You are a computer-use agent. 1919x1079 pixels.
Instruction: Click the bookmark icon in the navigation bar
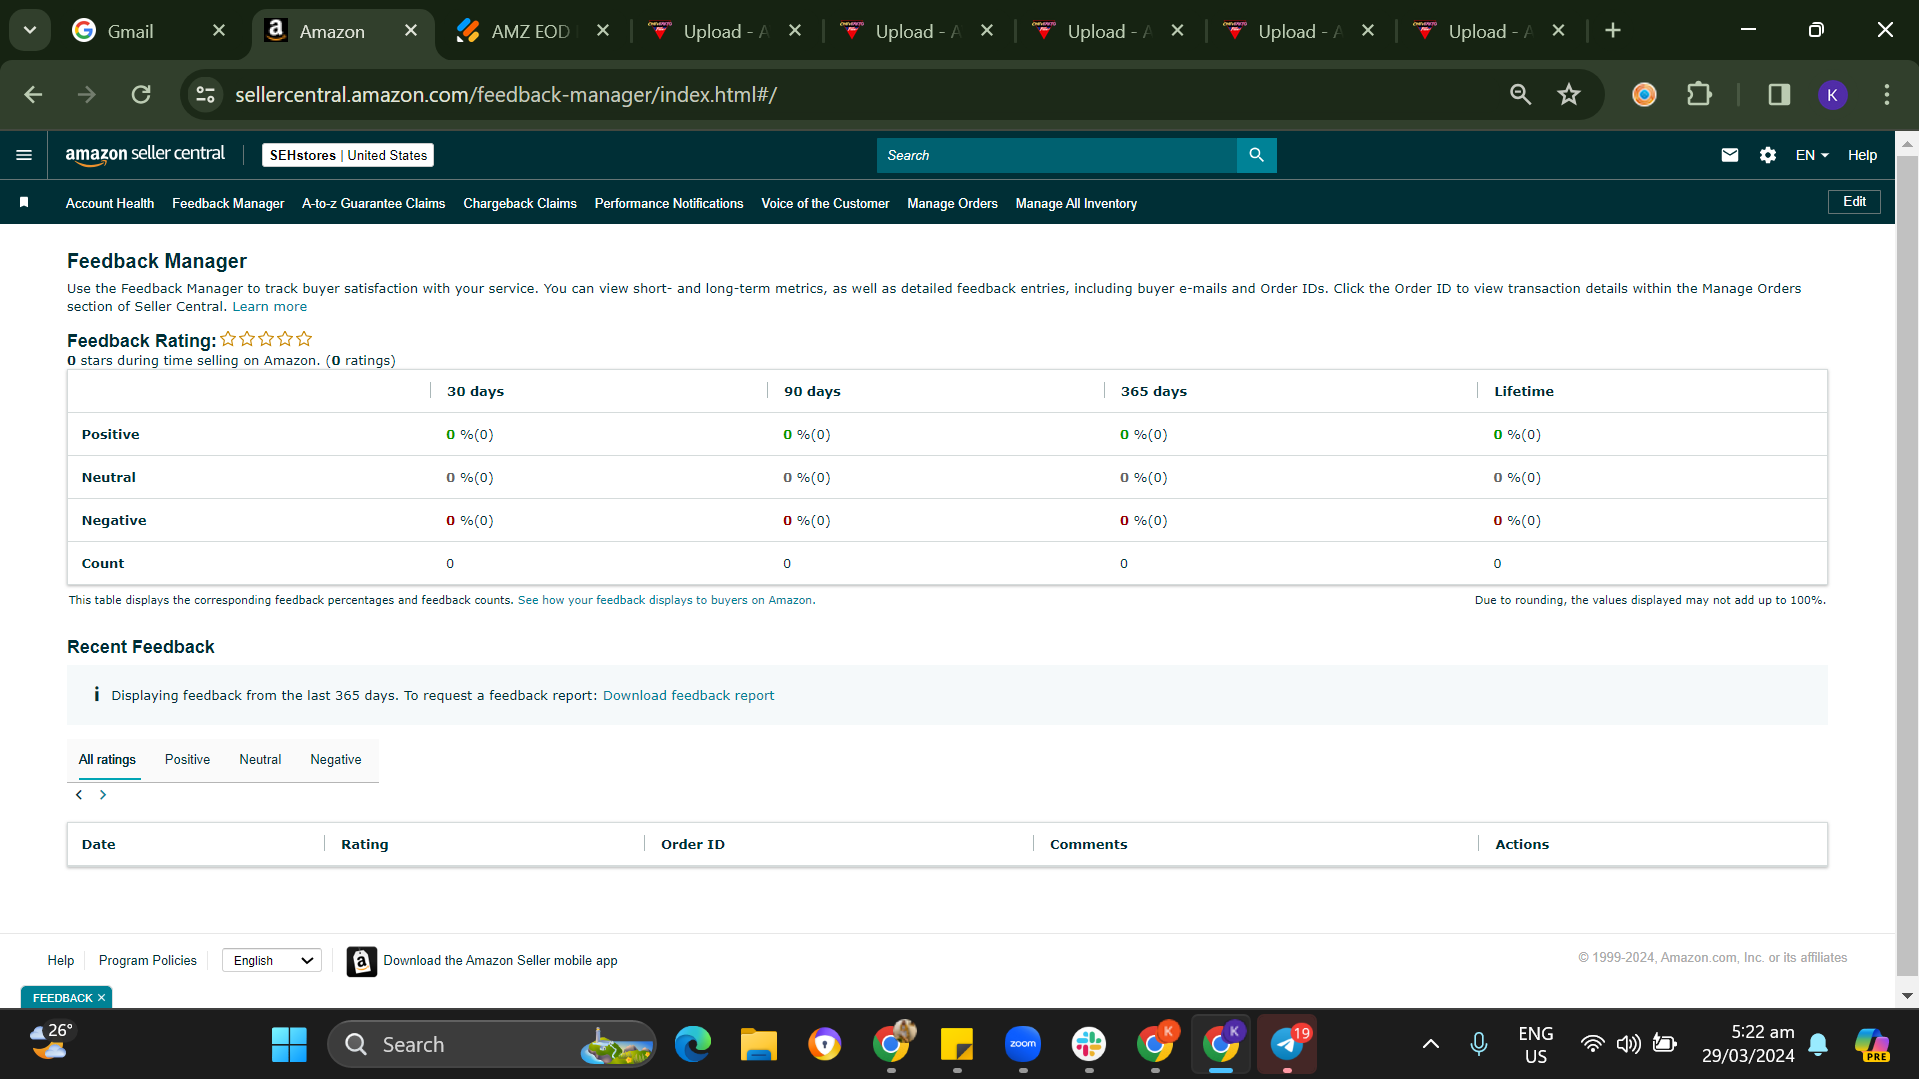[24, 203]
